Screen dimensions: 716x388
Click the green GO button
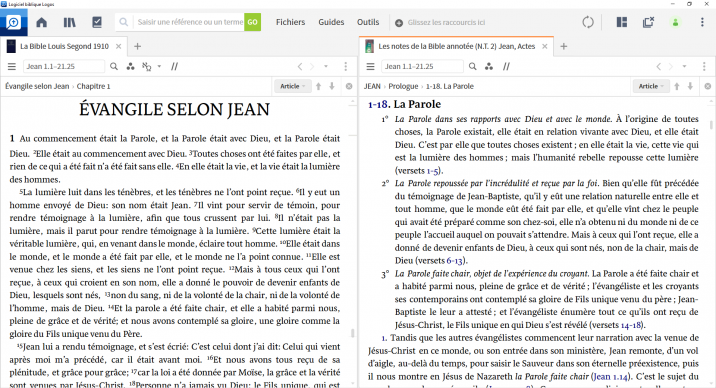pos(253,22)
